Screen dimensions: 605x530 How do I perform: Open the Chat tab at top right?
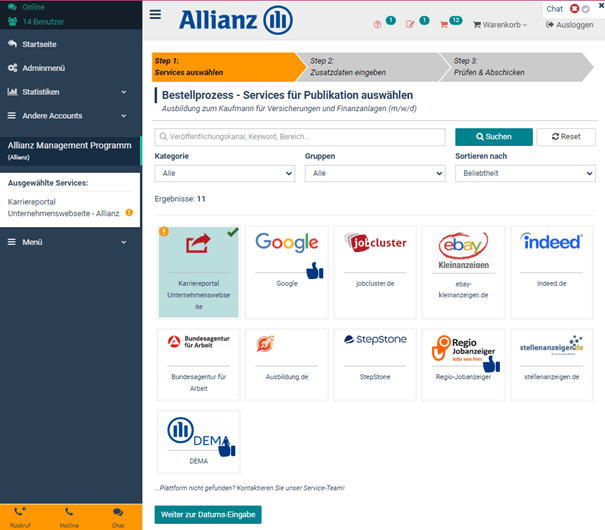[x=554, y=9]
